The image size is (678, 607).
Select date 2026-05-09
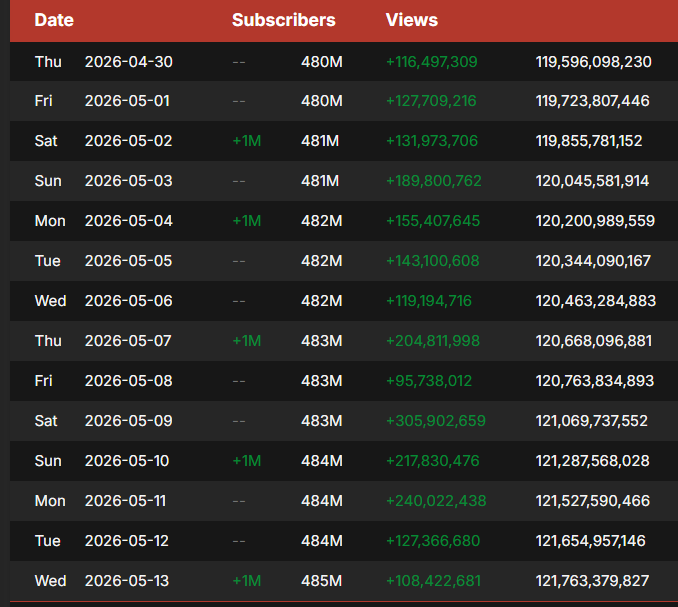[x=128, y=421]
